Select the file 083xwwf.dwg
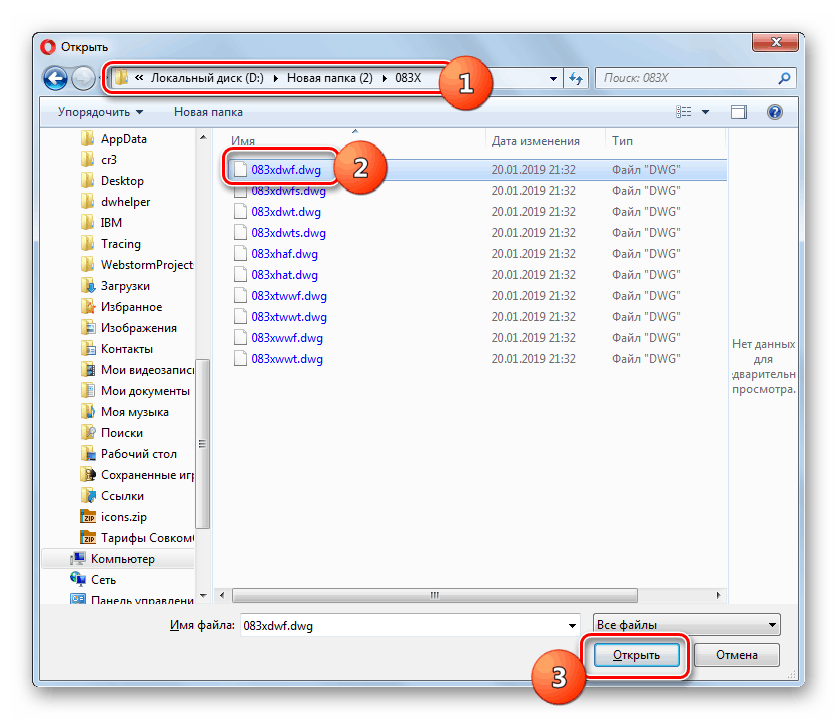 tap(287, 338)
